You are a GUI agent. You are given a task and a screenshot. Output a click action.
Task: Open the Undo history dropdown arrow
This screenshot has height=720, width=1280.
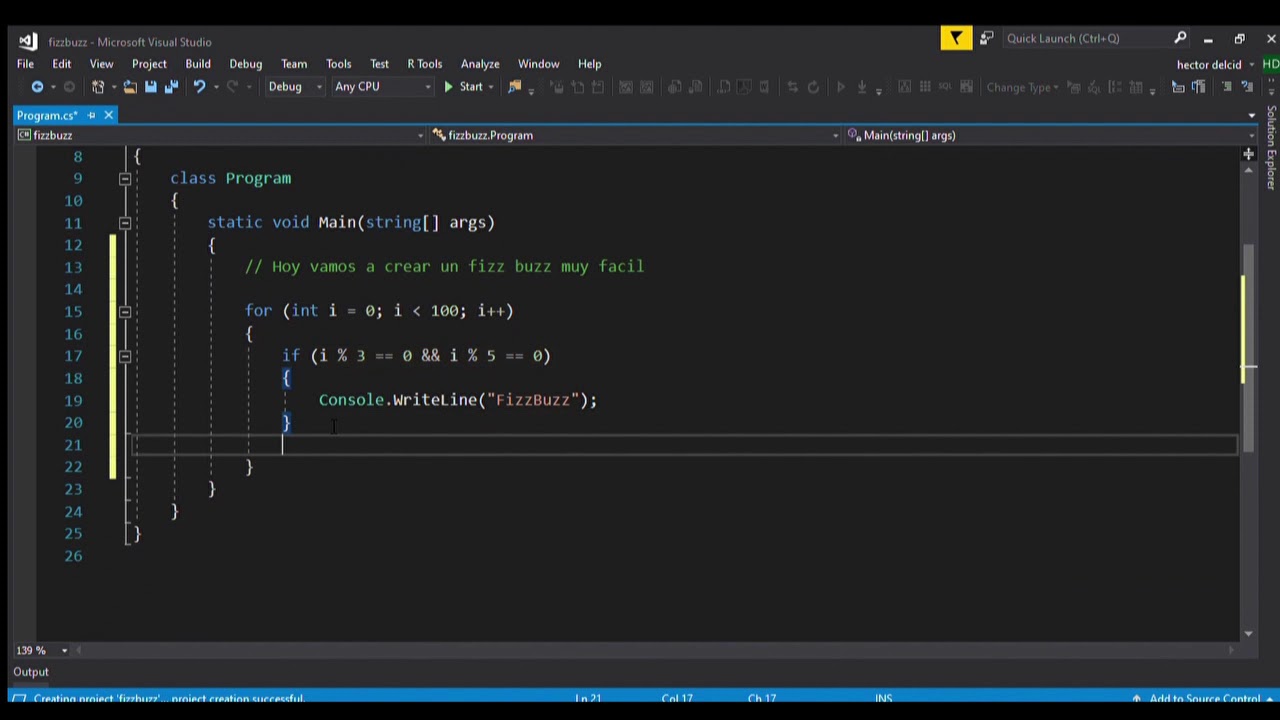pos(216,87)
